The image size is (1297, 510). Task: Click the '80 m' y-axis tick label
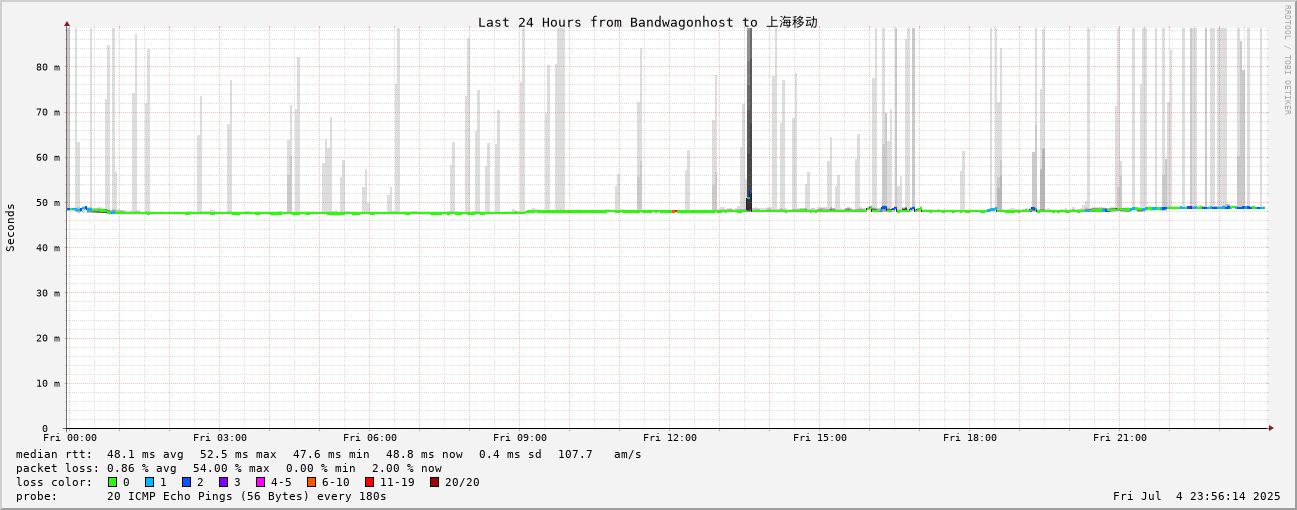click(49, 67)
